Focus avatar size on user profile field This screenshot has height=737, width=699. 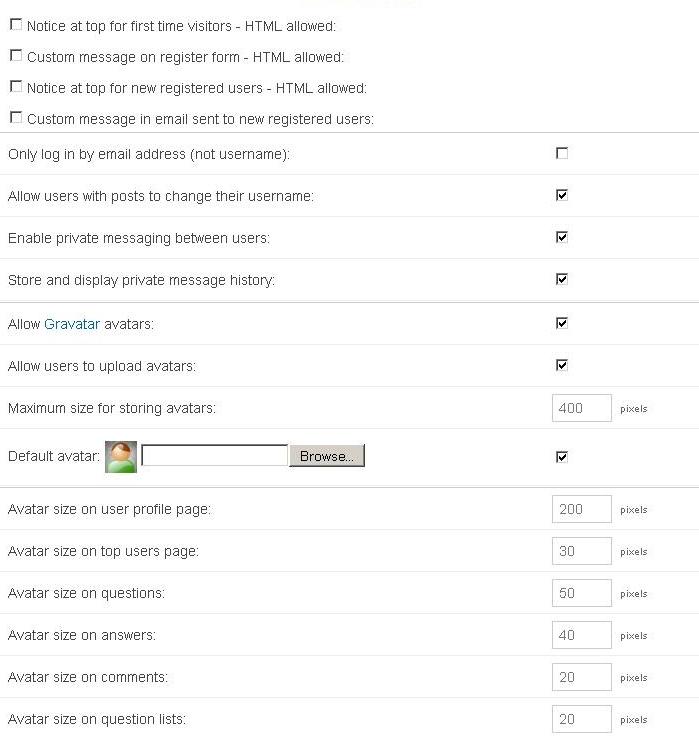tap(581, 509)
